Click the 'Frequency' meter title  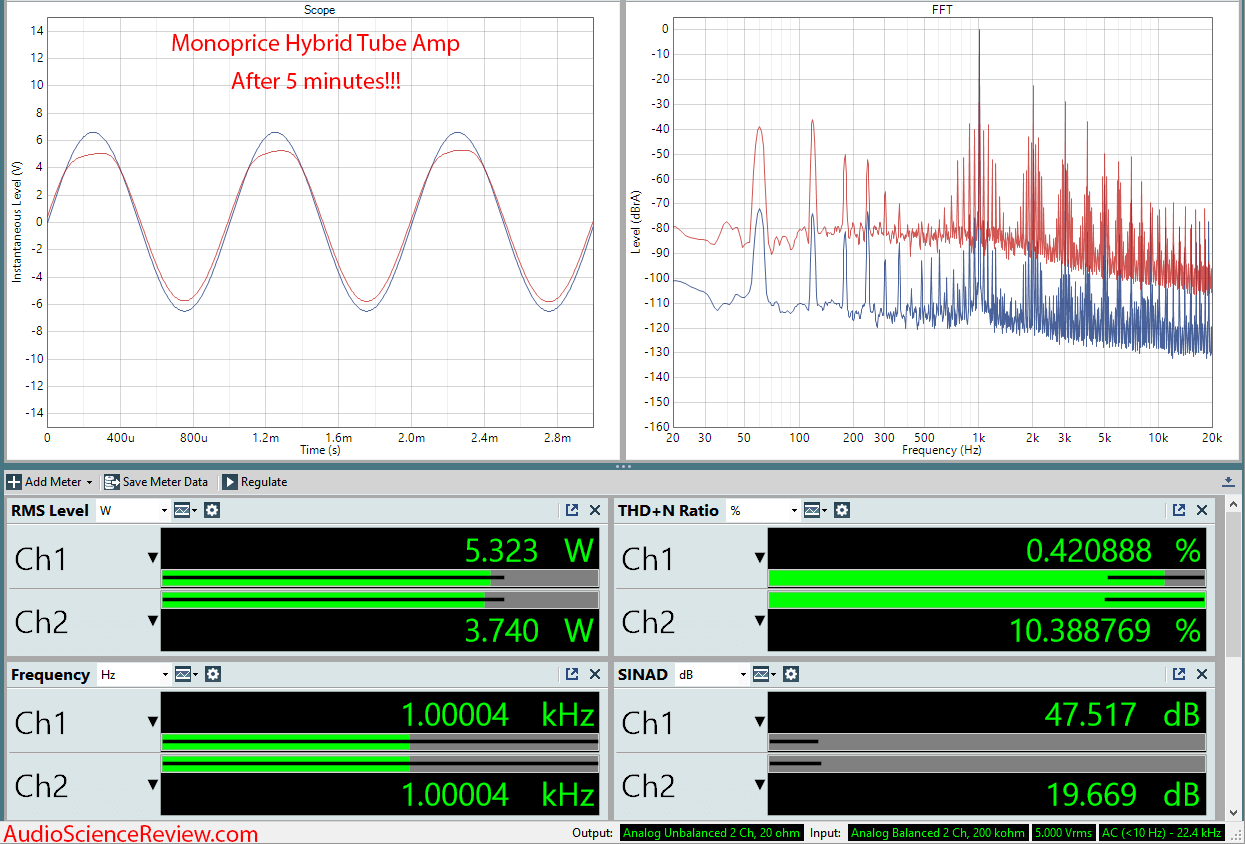[x=50, y=675]
